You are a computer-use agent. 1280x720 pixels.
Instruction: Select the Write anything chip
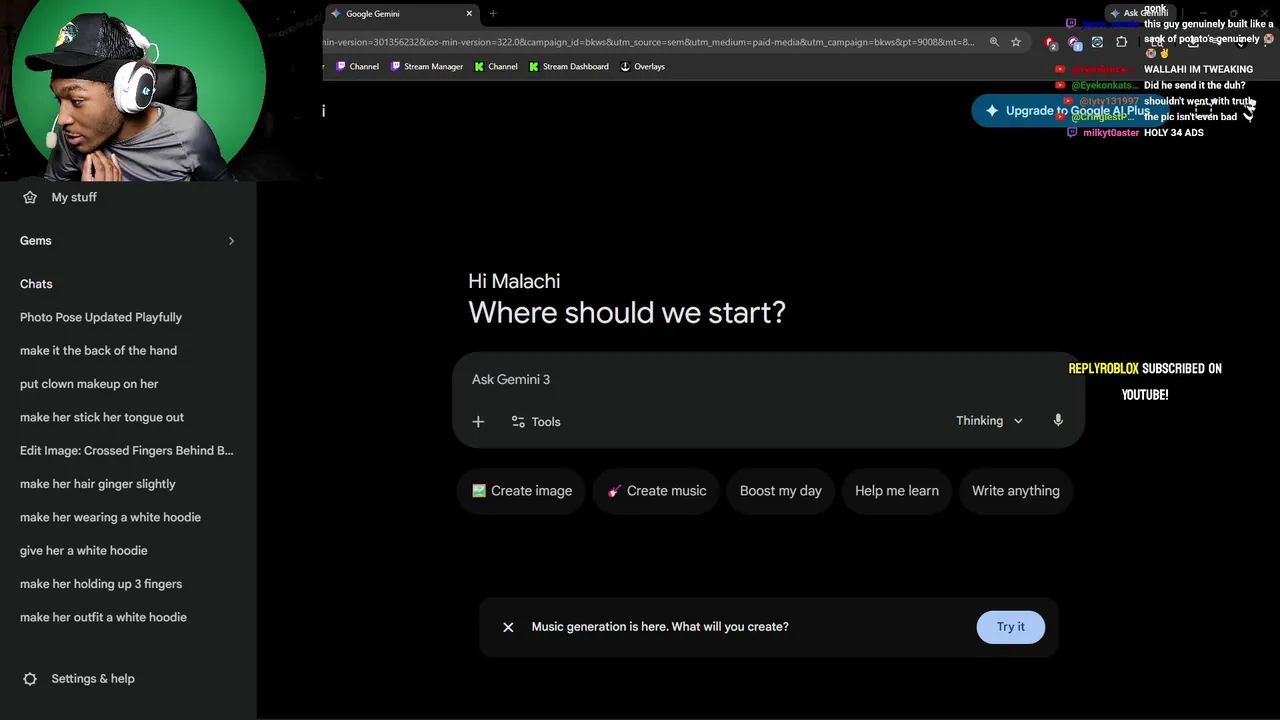tap(1015, 491)
